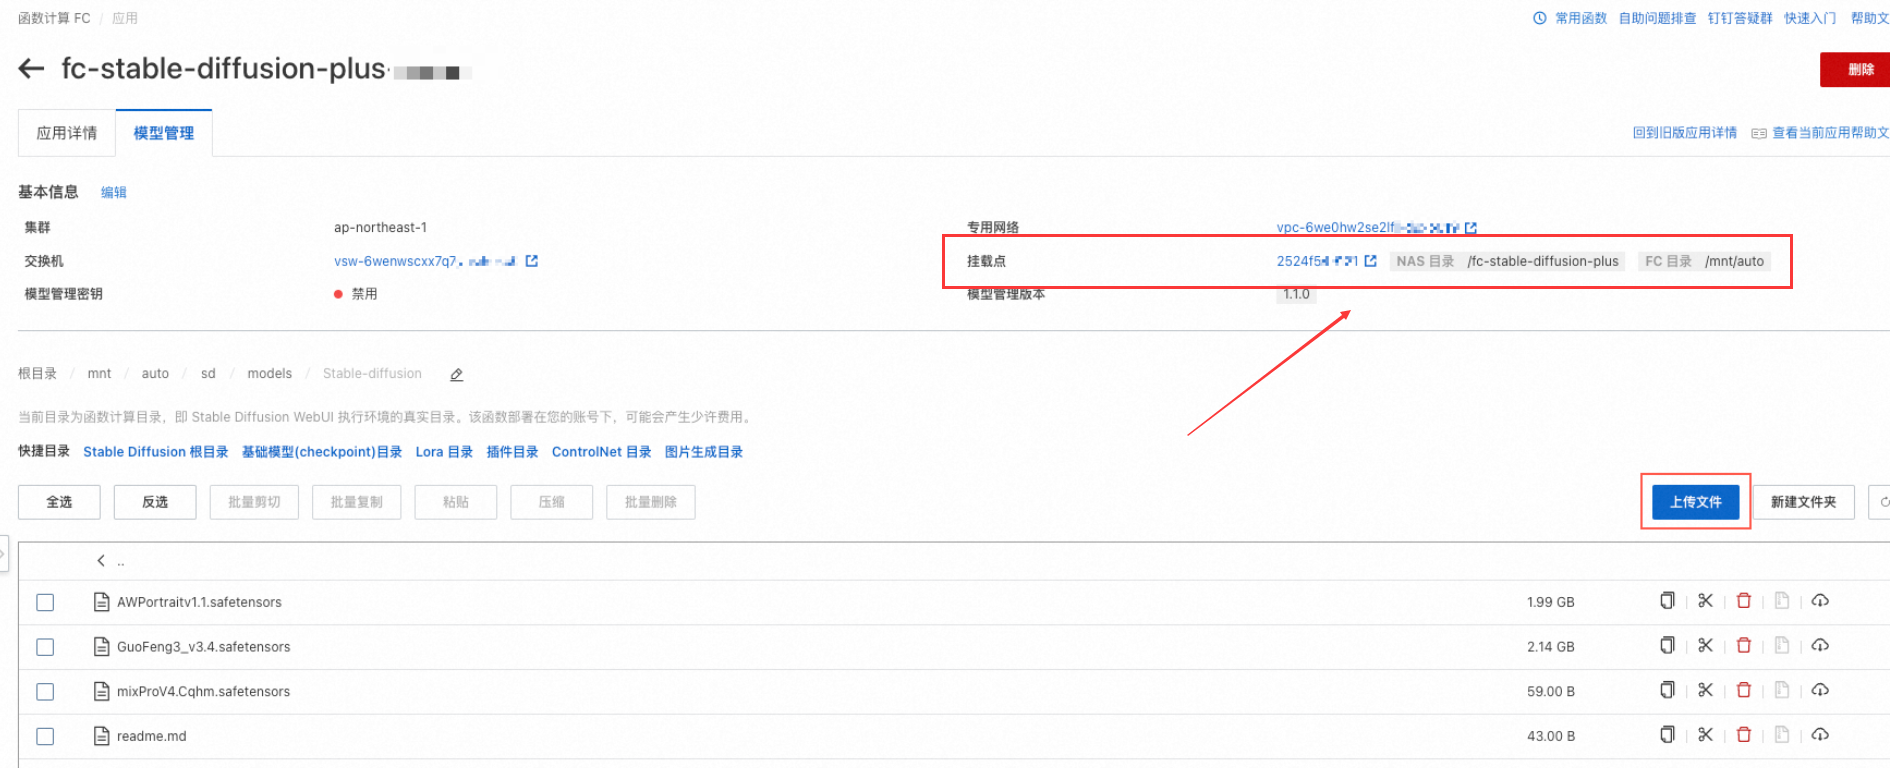Cut the readme.md file
Image resolution: width=1890 pixels, height=768 pixels.
tap(1705, 735)
